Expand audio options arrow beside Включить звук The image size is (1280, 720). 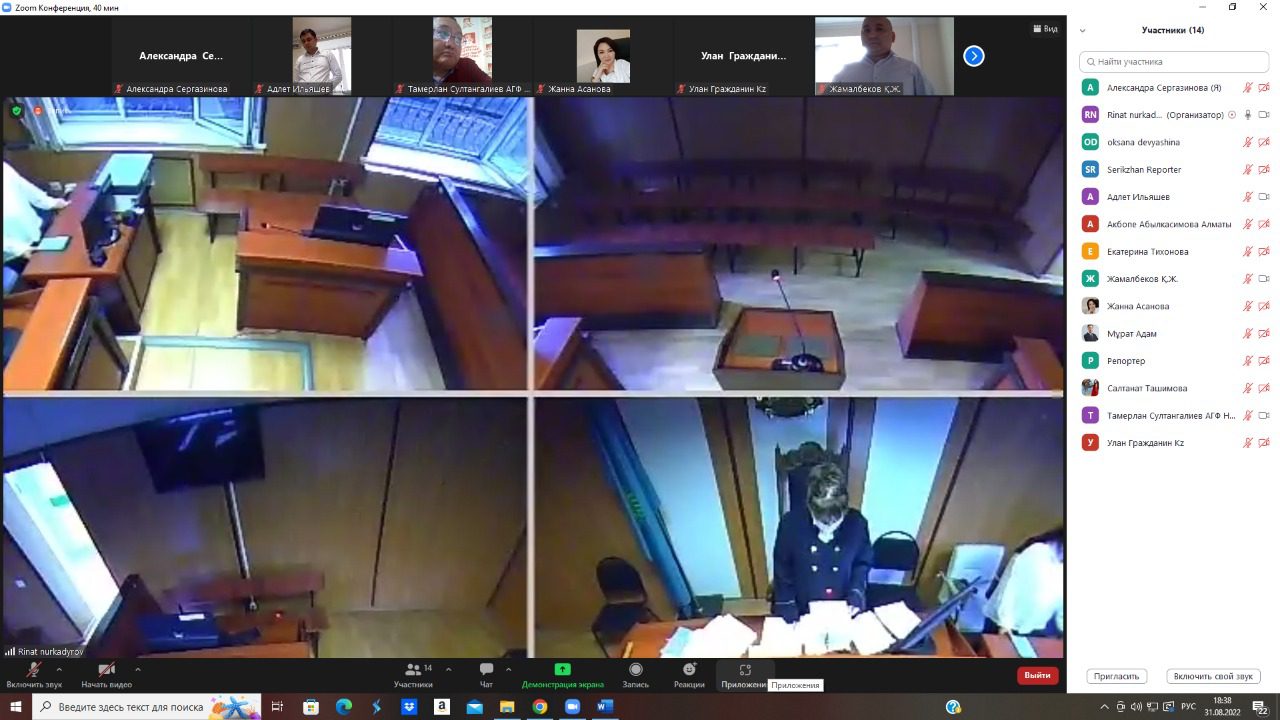click(59, 669)
